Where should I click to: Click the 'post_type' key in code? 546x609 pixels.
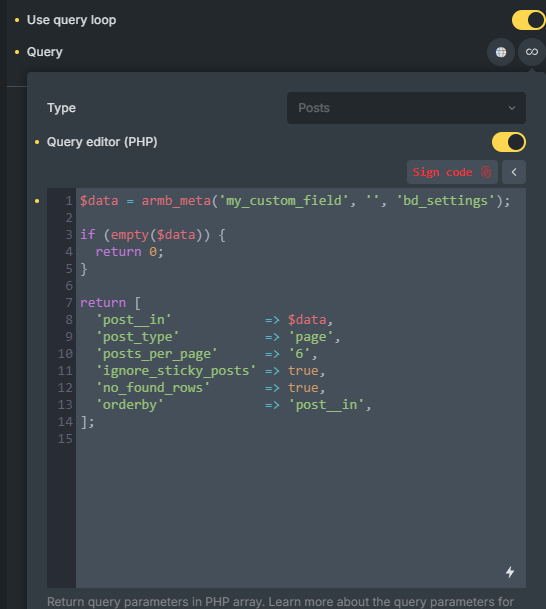[x=137, y=337]
